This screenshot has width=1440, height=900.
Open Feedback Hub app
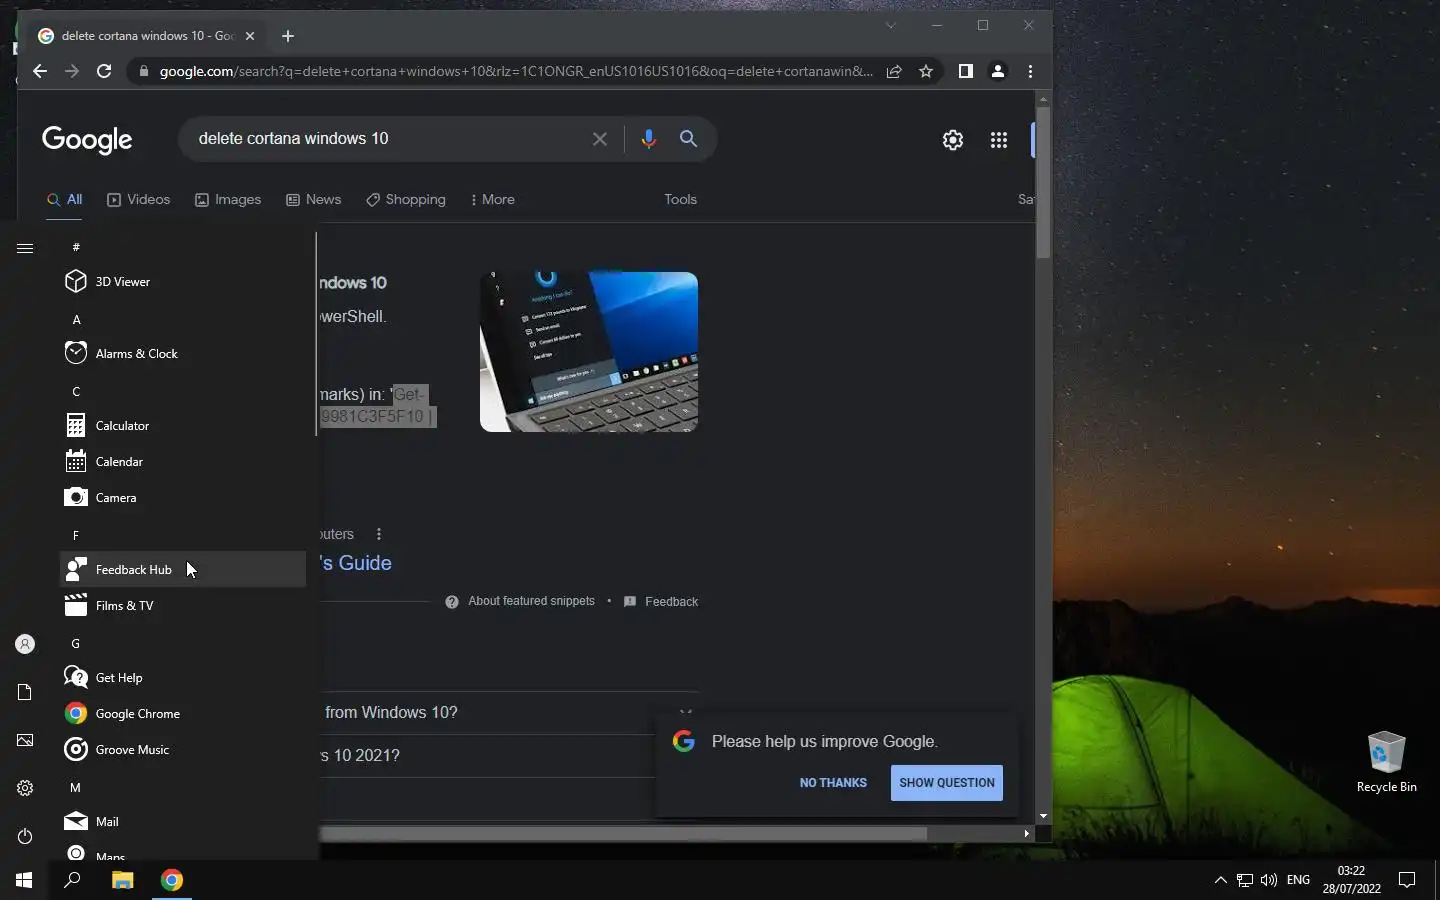point(183,570)
